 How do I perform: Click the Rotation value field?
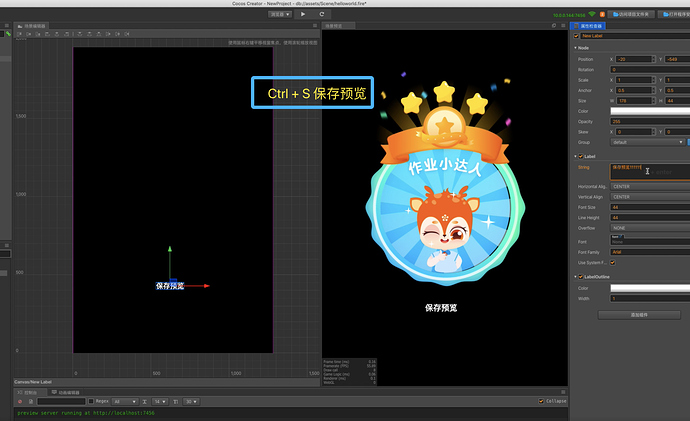(650, 70)
